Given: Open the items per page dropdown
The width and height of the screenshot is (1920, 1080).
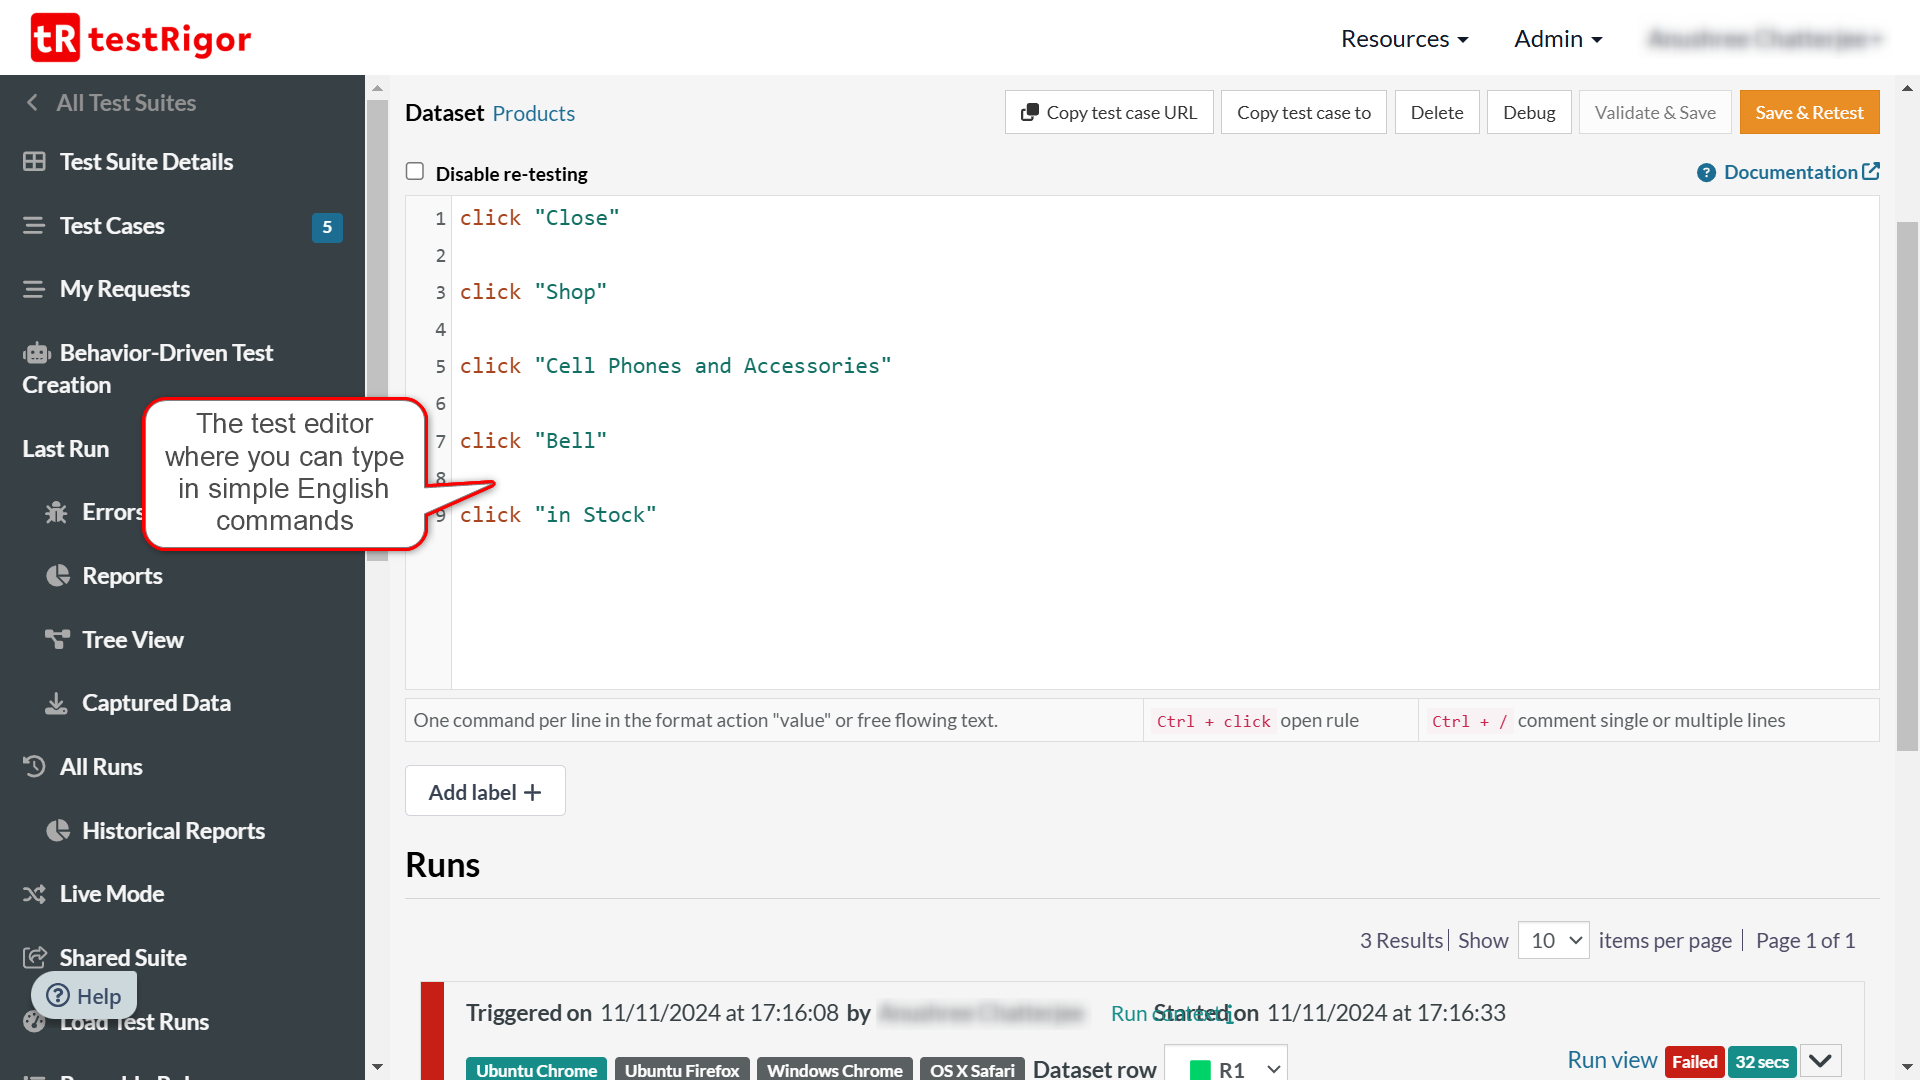Looking at the screenshot, I should [x=1553, y=941].
